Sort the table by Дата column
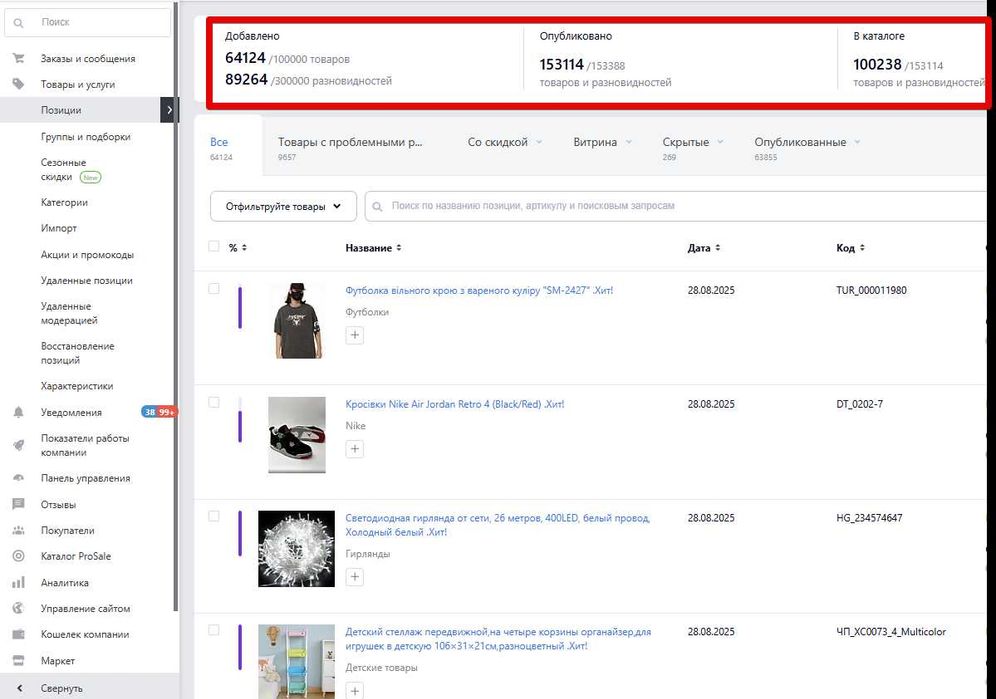The width and height of the screenshot is (996, 699). click(x=704, y=248)
